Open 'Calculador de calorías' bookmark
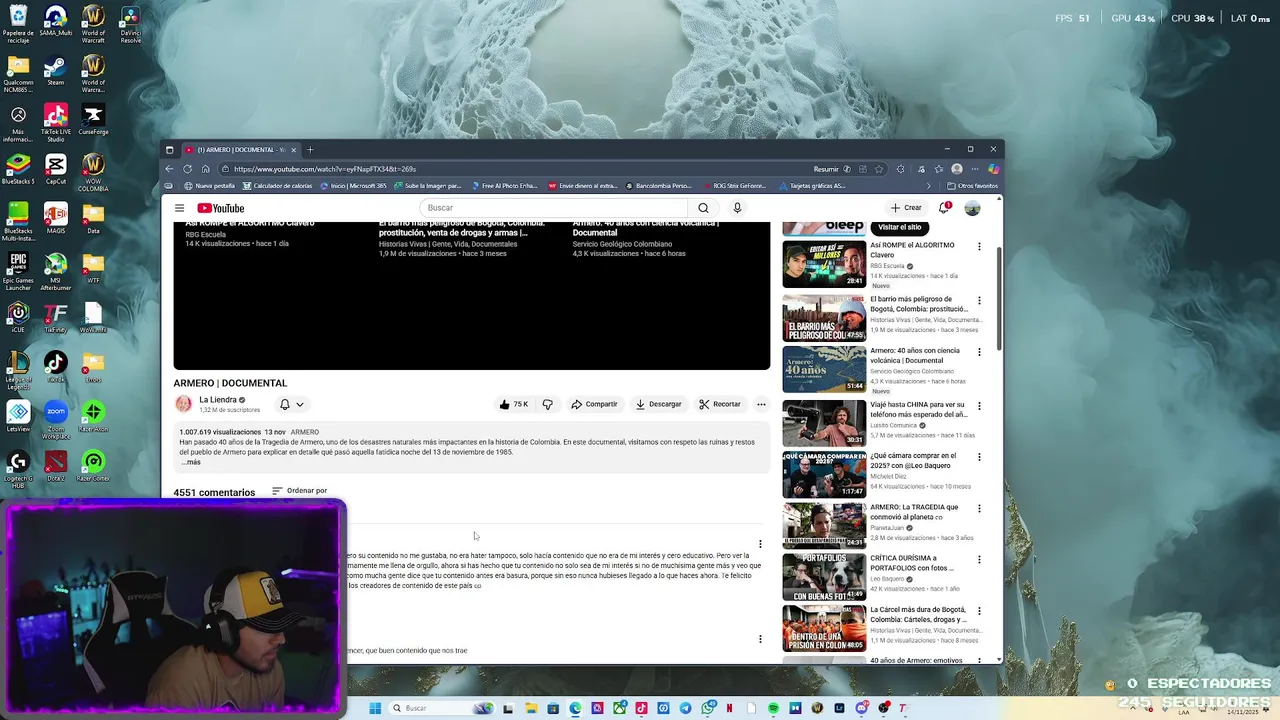Viewport: 1280px width, 720px height. tap(277, 186)
